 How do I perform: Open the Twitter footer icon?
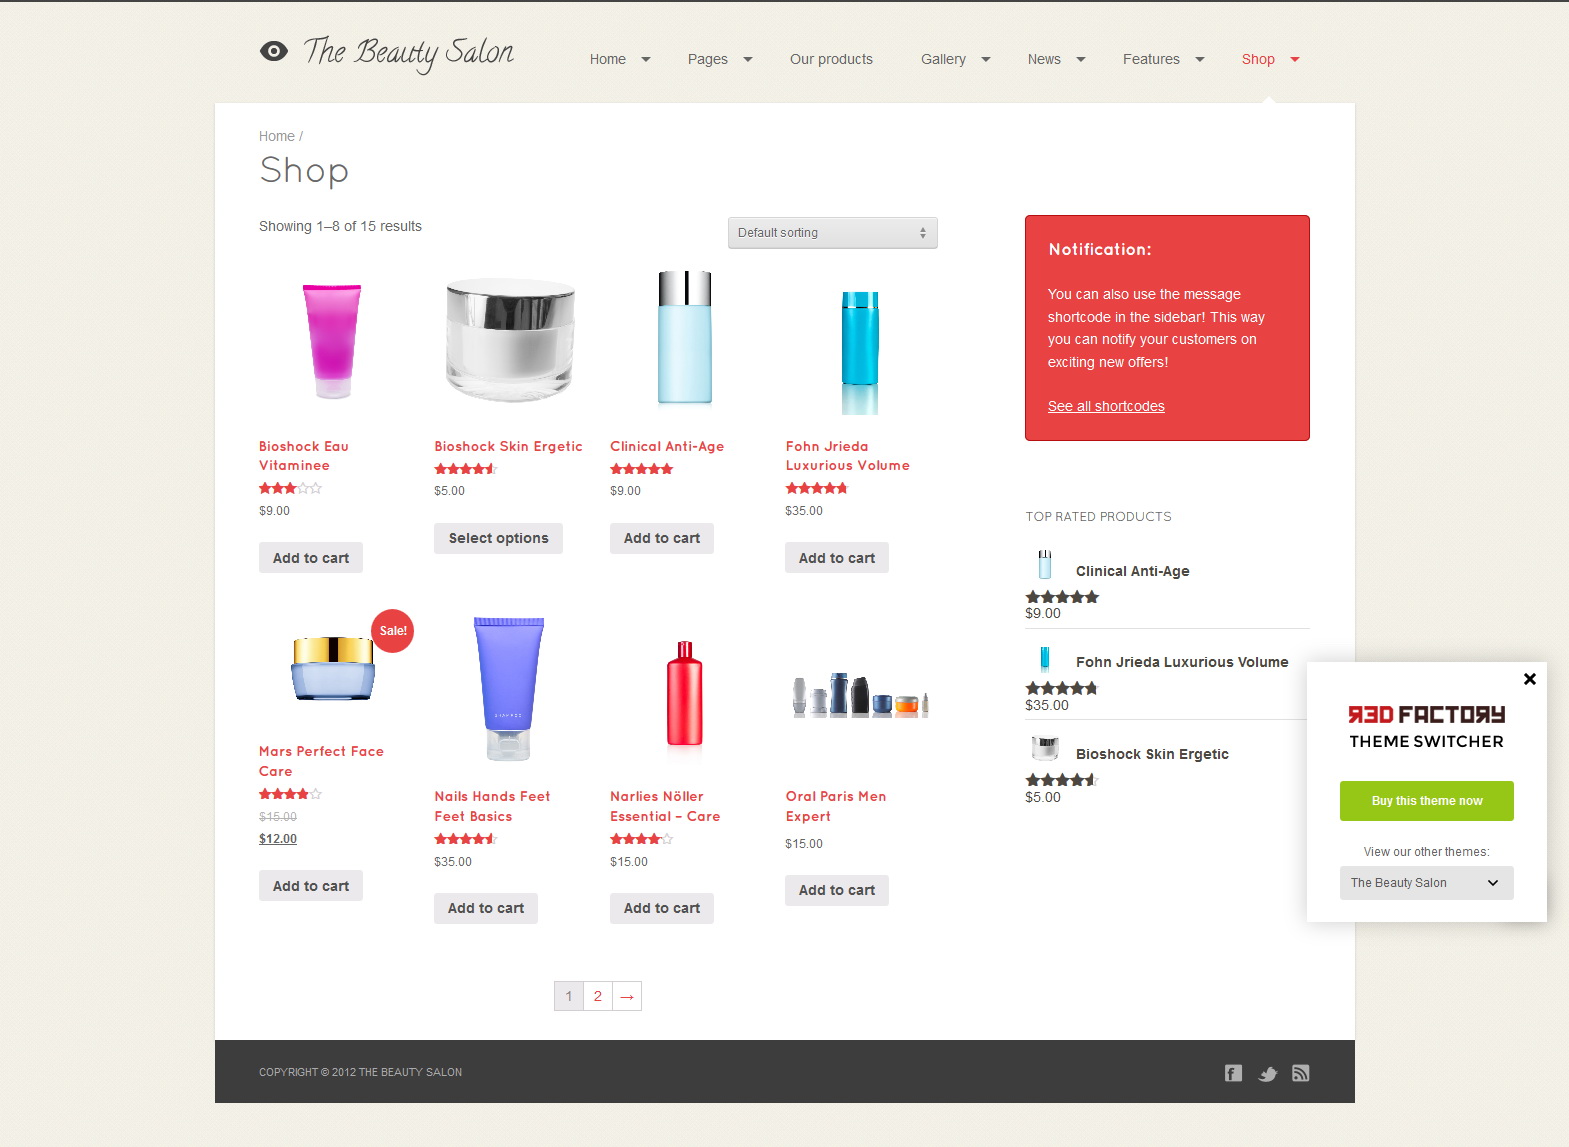1267,1074
